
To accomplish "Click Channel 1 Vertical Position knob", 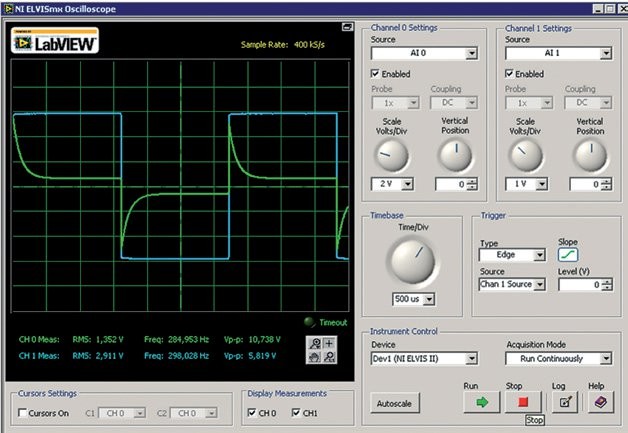I will pos(591,156).
